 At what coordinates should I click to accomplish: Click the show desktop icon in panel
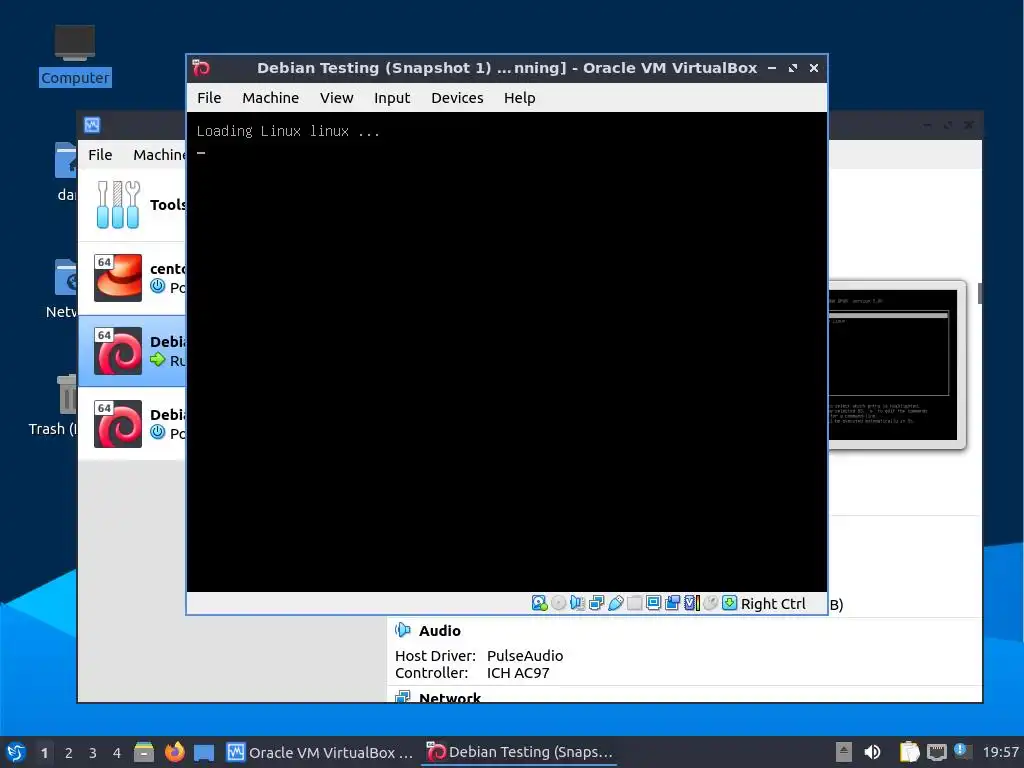pos(204,752)
